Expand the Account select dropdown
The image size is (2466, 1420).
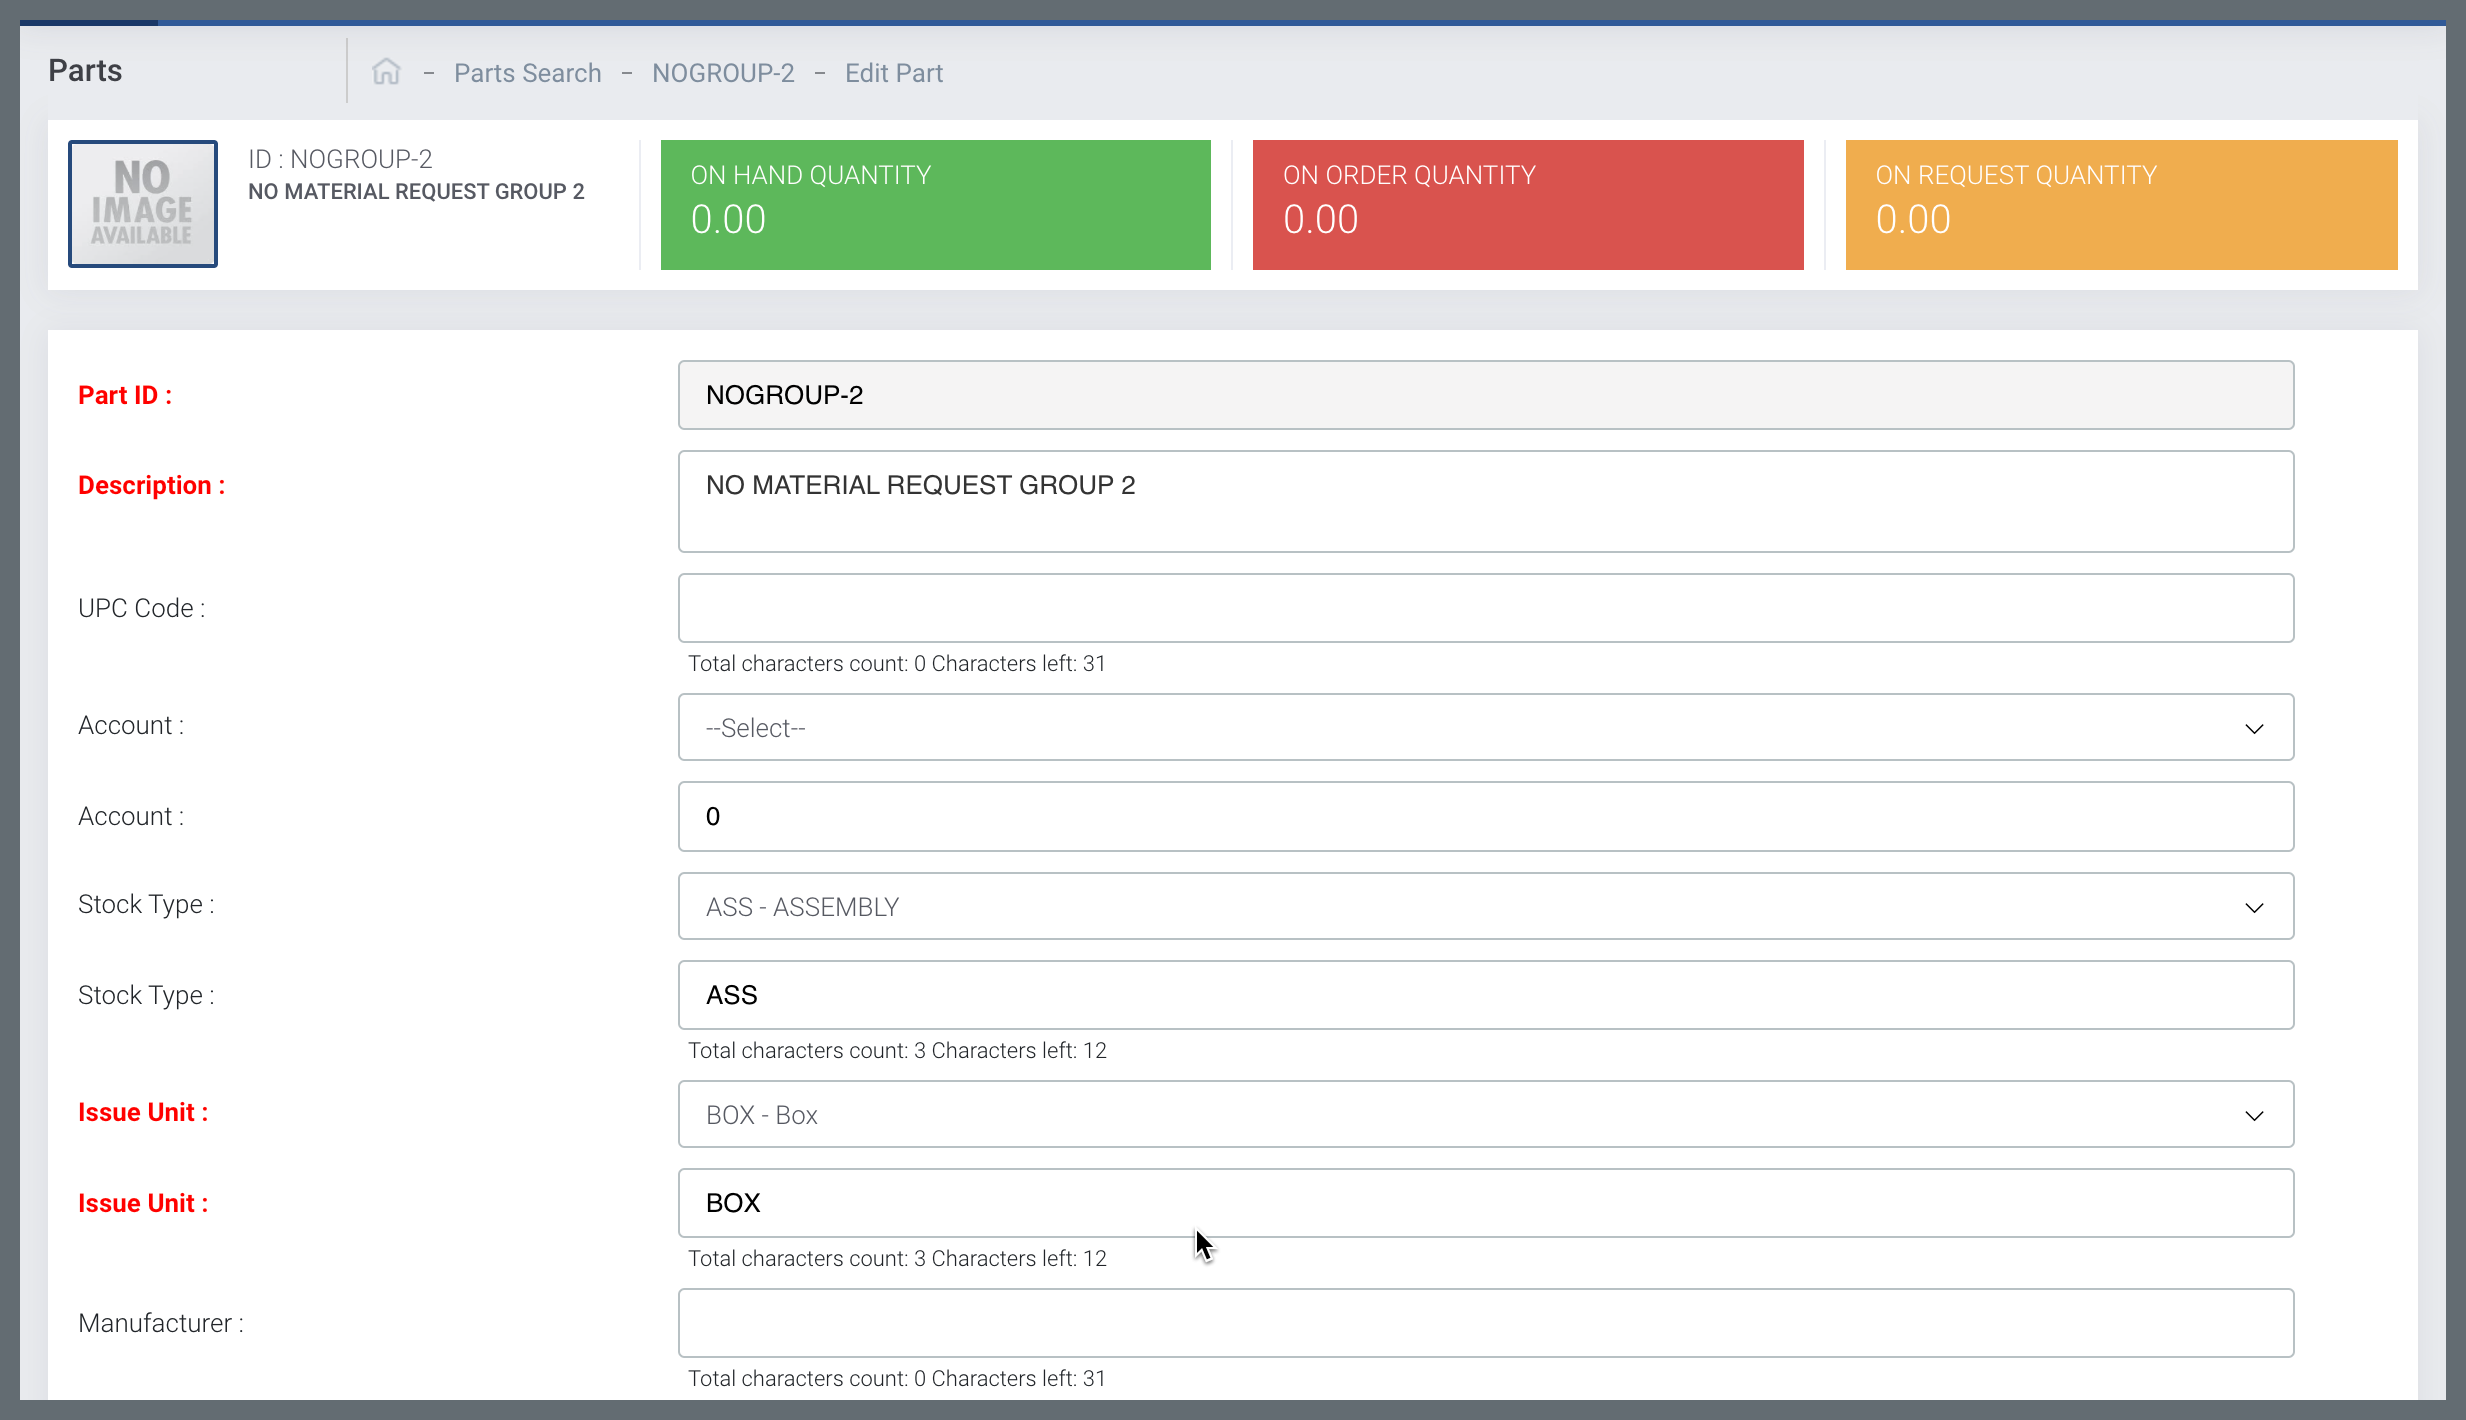pos(1485,728)
